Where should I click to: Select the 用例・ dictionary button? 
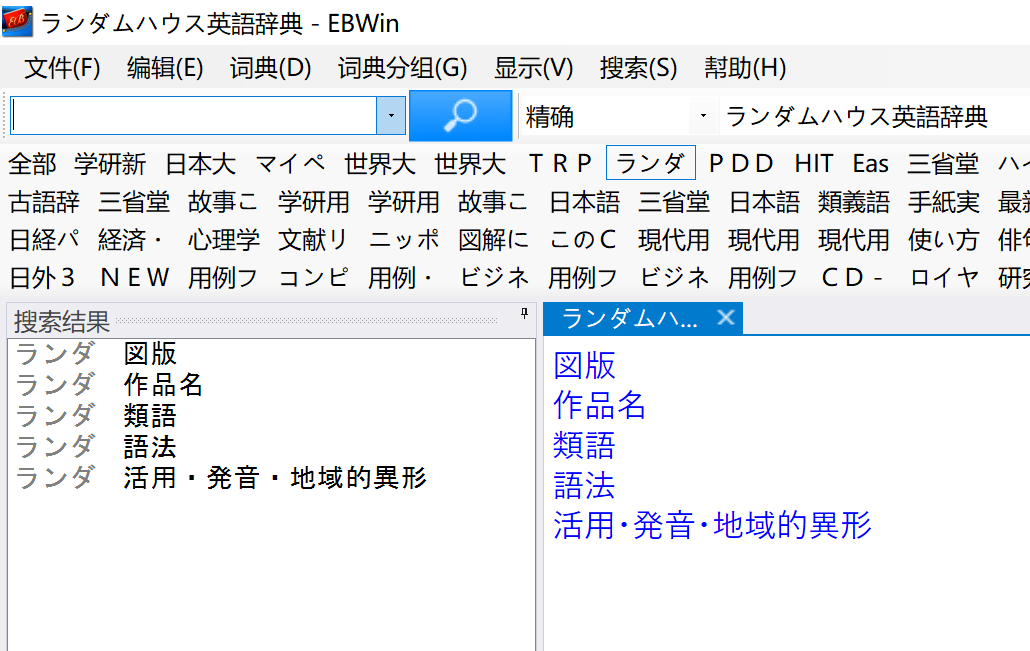[401, 277]
